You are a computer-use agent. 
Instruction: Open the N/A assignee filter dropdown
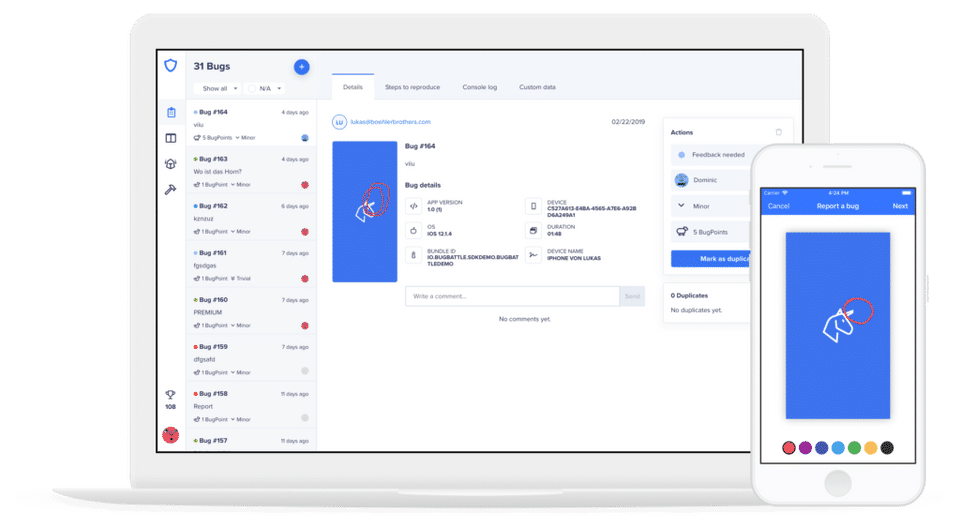(x=264, y=89)
